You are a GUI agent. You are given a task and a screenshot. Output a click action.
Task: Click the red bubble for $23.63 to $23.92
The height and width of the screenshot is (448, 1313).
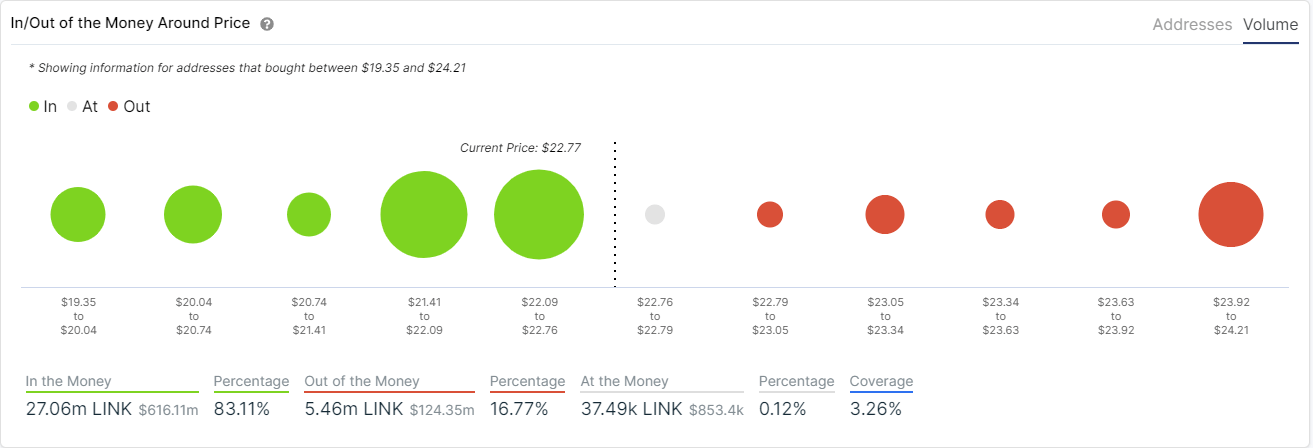tap(1116, 215)
